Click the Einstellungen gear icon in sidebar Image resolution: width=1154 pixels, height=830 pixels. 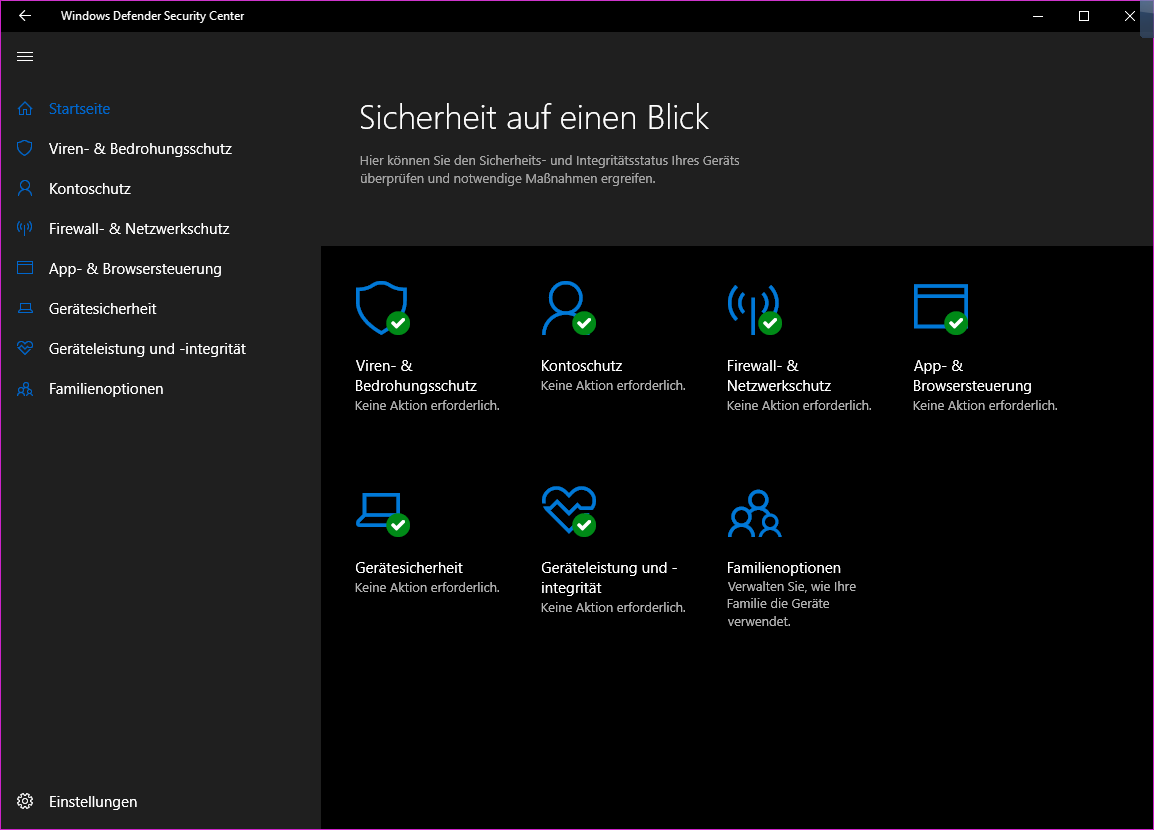click(26, 801)
